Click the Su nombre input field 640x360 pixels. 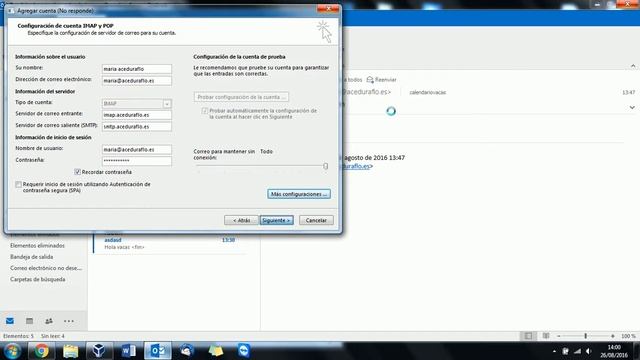point(137,69)
